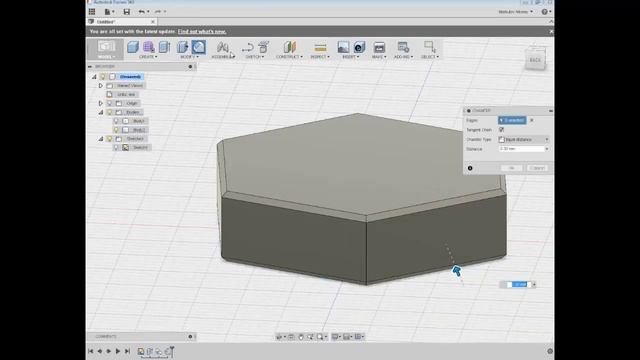This screenshot has height=360, width=640.
Task: Click the first sketch feature in timeline
Action: coord(141,351)
